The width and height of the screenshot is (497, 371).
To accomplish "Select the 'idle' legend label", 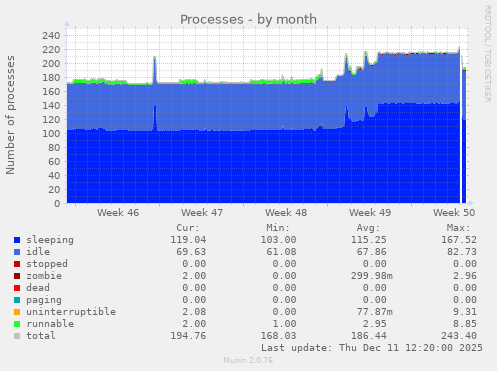I will click(38, 252).
